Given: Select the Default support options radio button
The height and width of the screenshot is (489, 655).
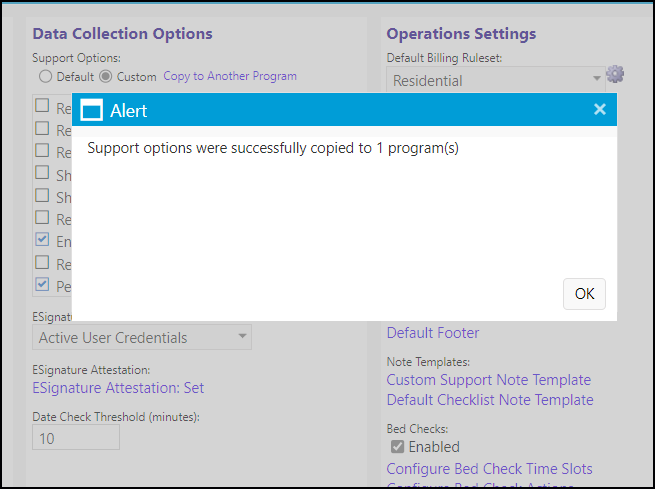Looking at the screenshot, I should (45, 76).
